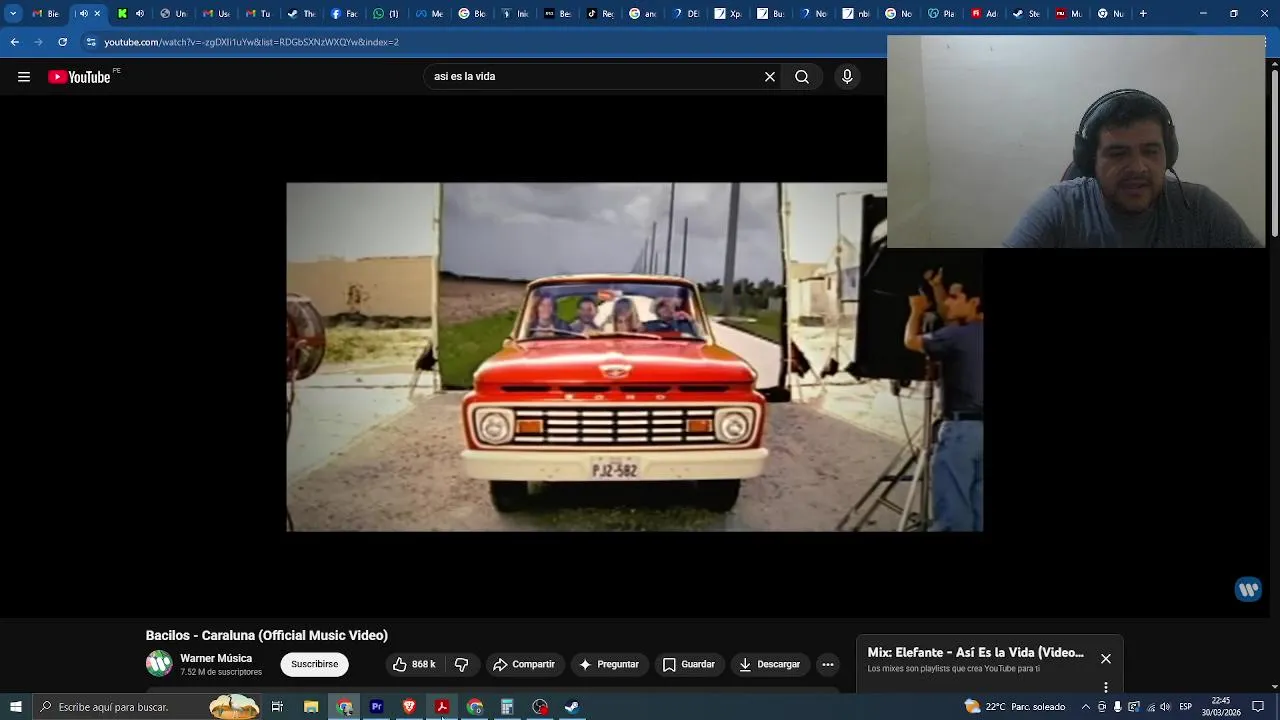Clear the search text with X

pyautogui.click(x=770, y=77)
